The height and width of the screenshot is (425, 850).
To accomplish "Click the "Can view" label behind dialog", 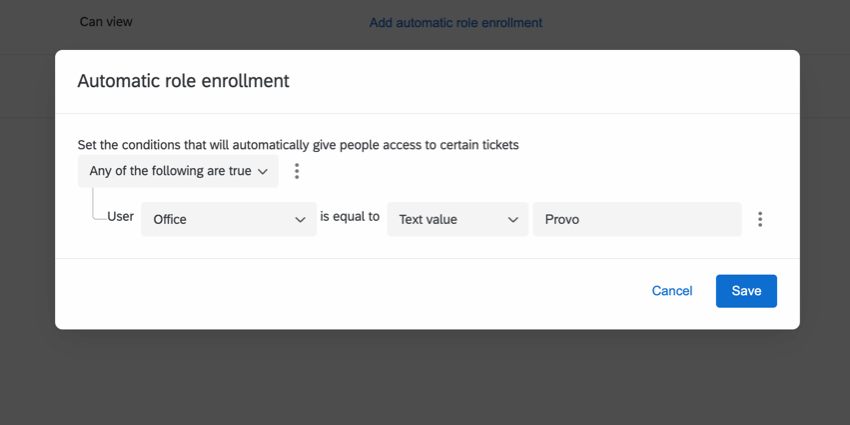I will click(106, 22).
